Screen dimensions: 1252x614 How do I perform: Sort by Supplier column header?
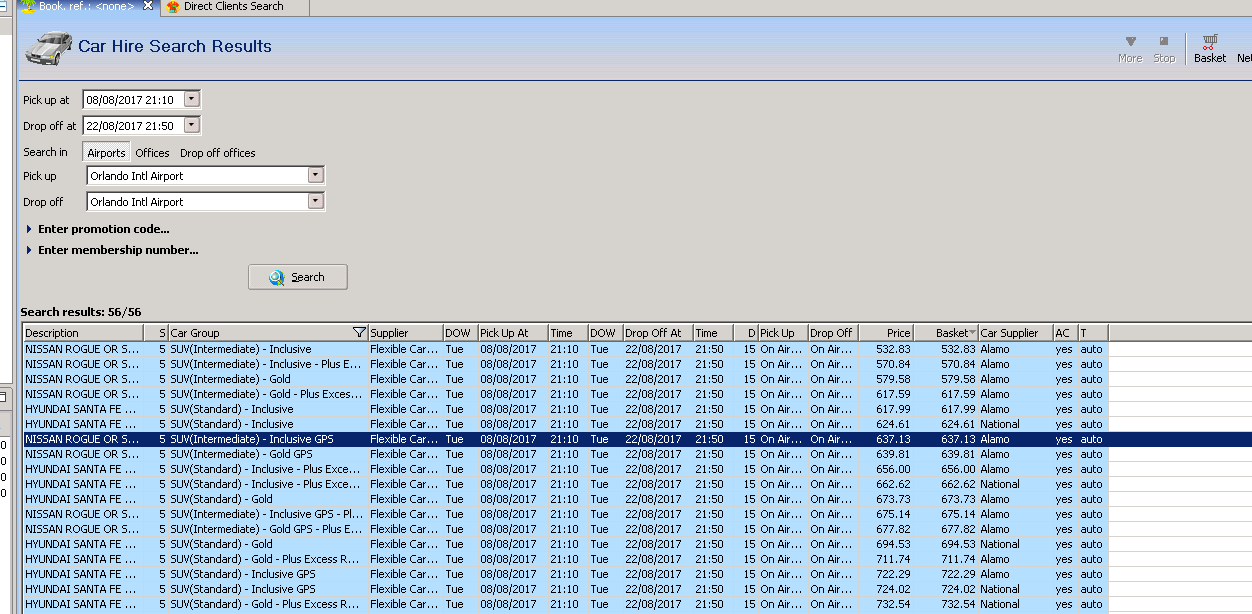click(x=405, y=333)
